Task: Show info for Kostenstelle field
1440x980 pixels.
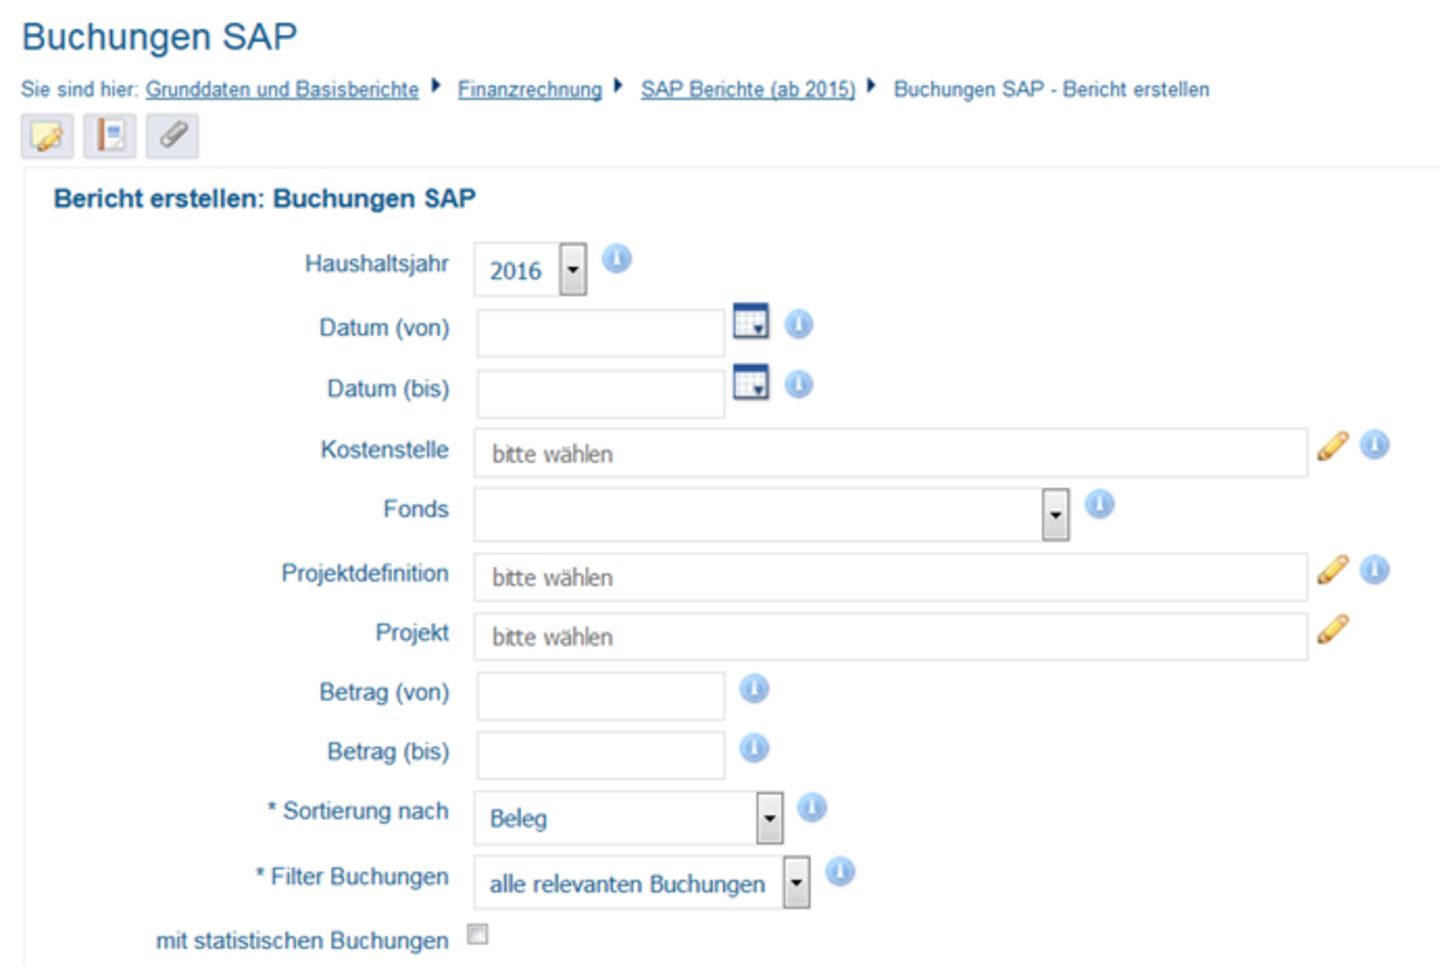Action: pyautogui.click(x=1375, y=445)
